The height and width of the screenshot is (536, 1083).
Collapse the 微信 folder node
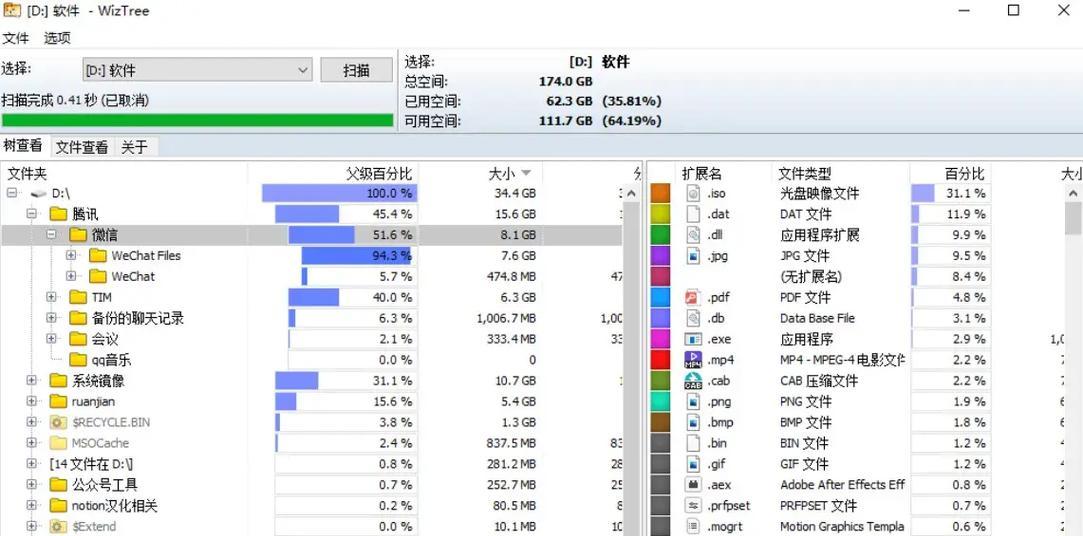(51, 235)
